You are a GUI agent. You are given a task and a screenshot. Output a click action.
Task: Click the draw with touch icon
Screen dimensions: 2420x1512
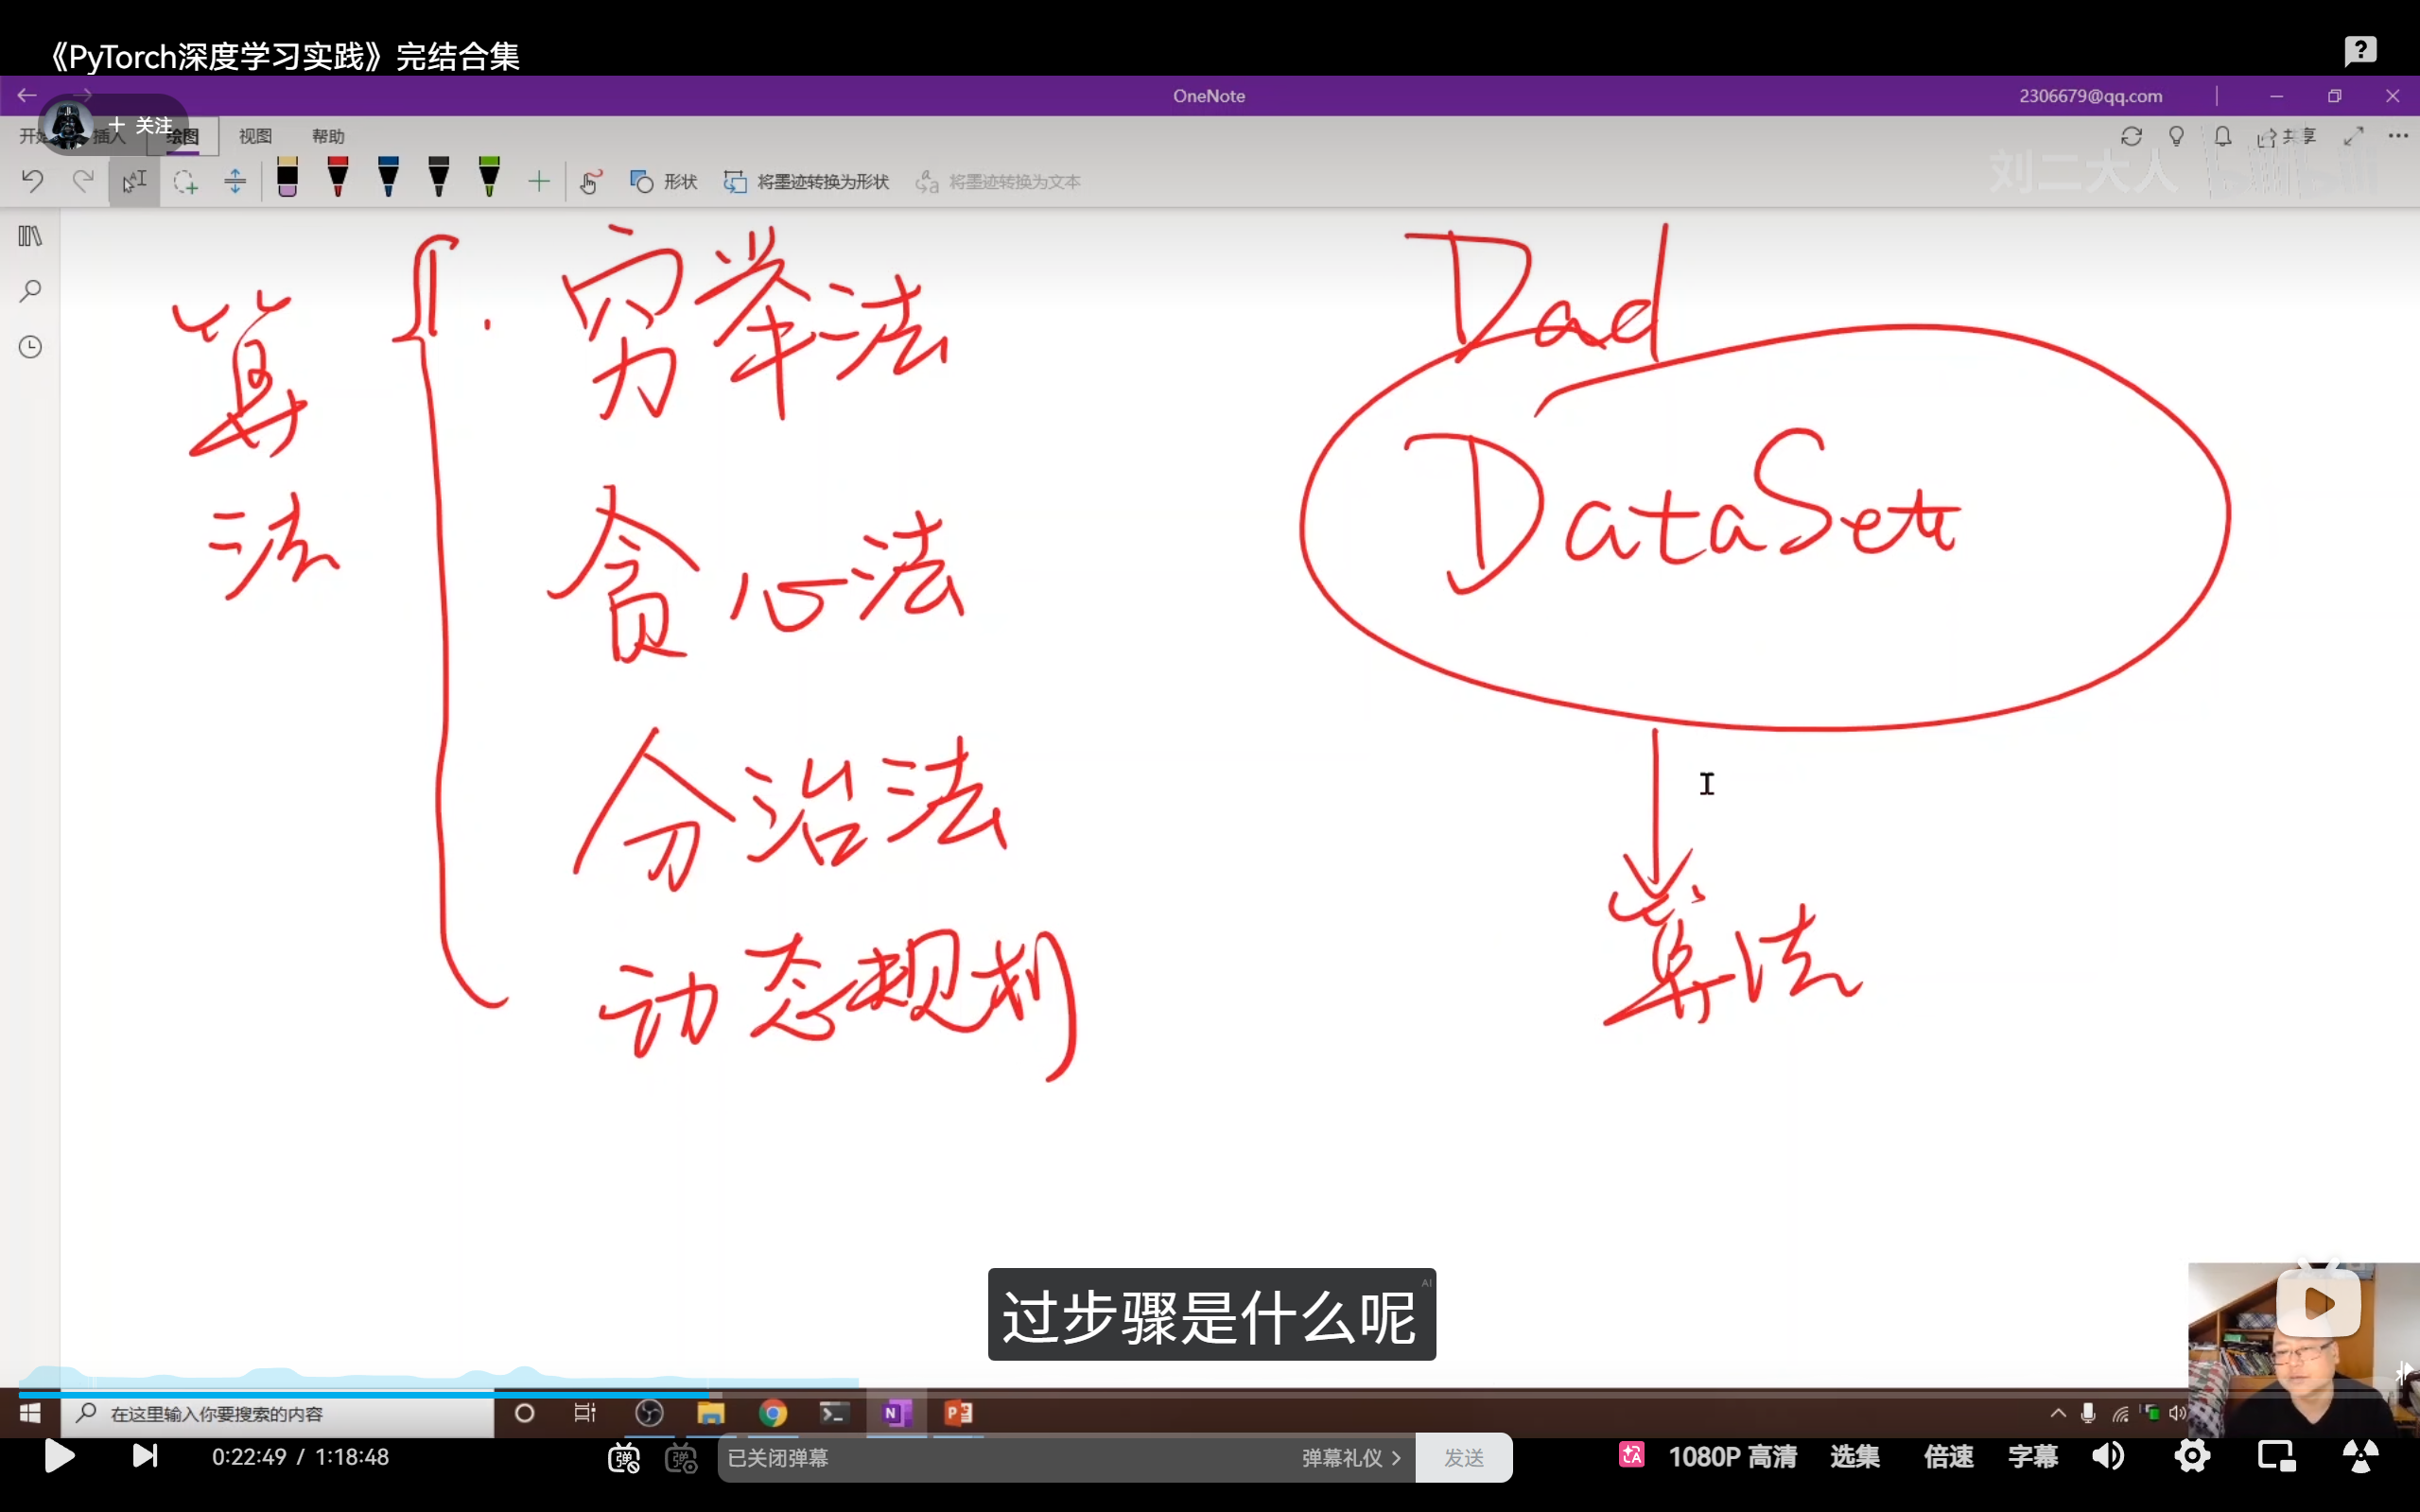tap(590, 182)
